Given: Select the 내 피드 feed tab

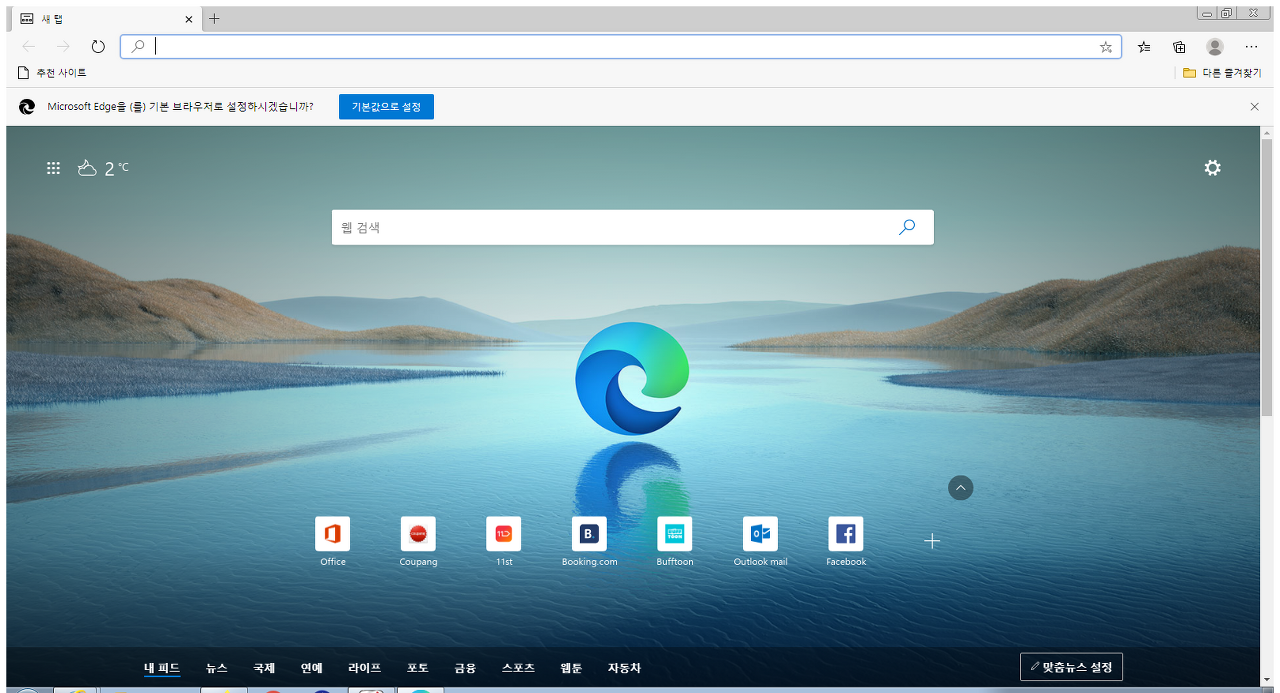Looking at the screenshot, I should (x=162, y=668).
